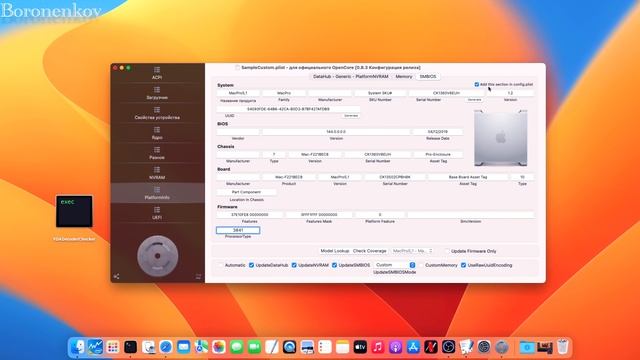
Task: Toggle checkbox beside SampleCustom.plist title
Action: pyautogui.click(x=237, y=67)
